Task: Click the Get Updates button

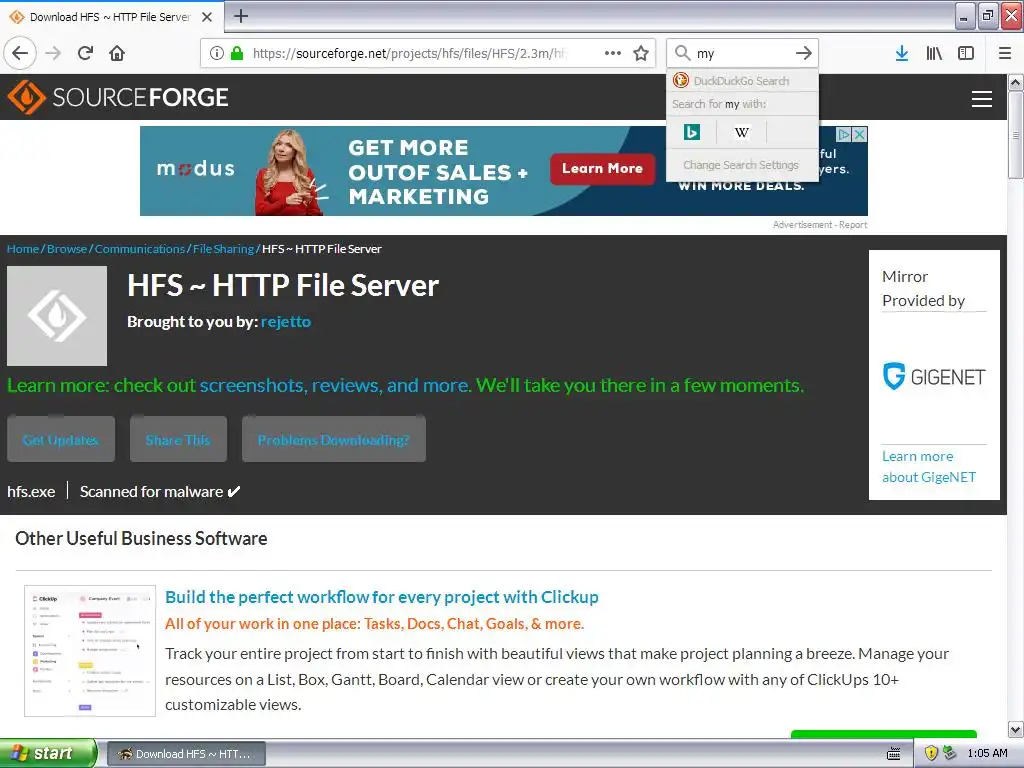Action: tap(61, 440)
